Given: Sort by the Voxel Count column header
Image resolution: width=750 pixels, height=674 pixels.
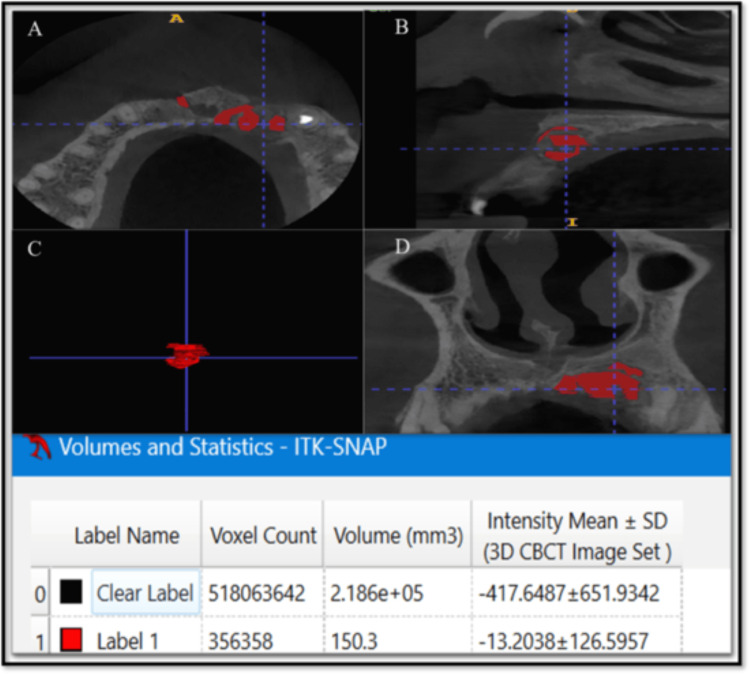Looking at the screenshot, I should coord(263,535).
